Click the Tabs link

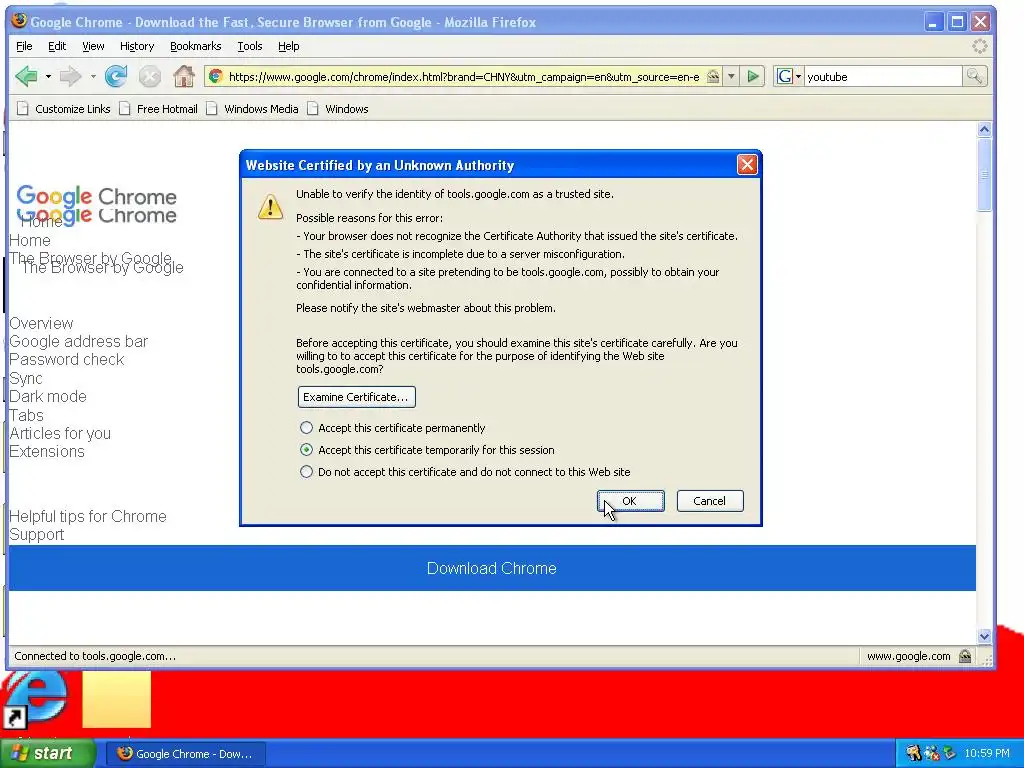(x=26, y=415)
